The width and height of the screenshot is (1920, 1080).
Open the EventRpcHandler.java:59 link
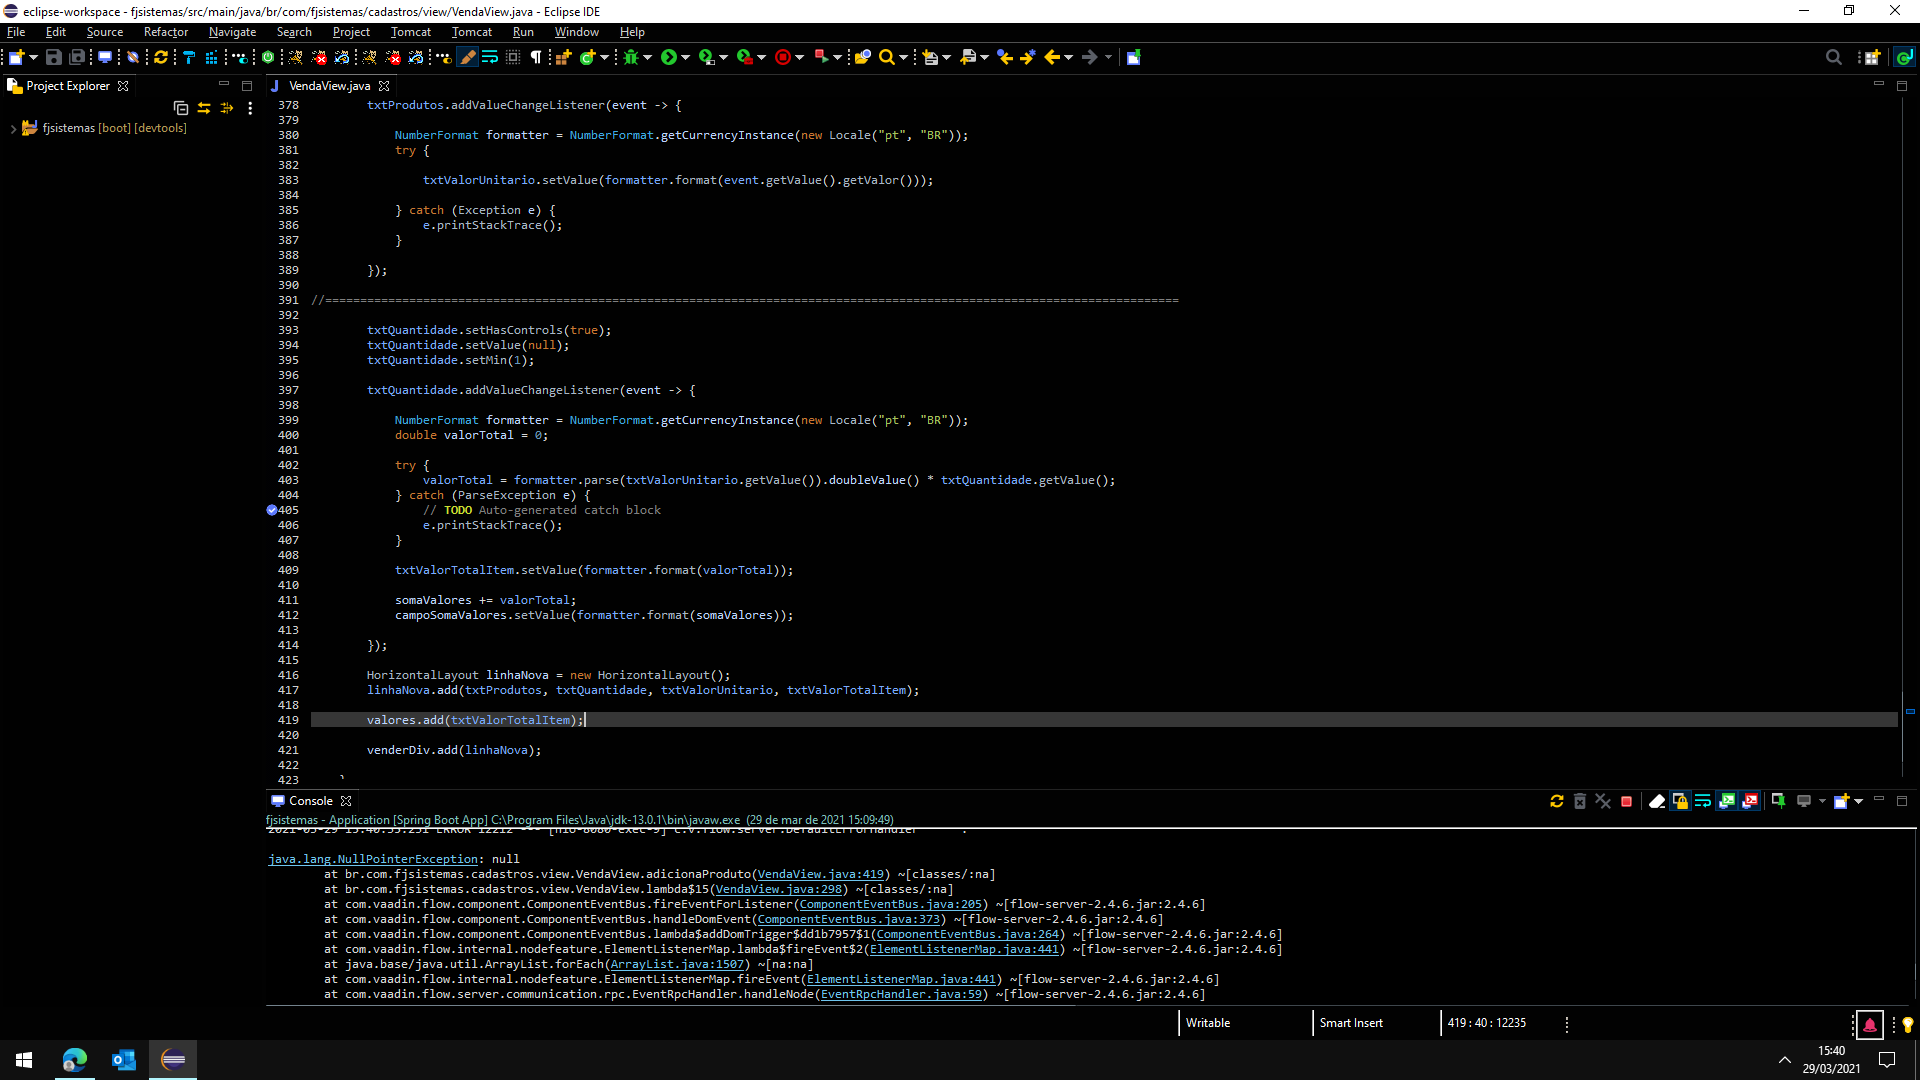click(901, 994)
